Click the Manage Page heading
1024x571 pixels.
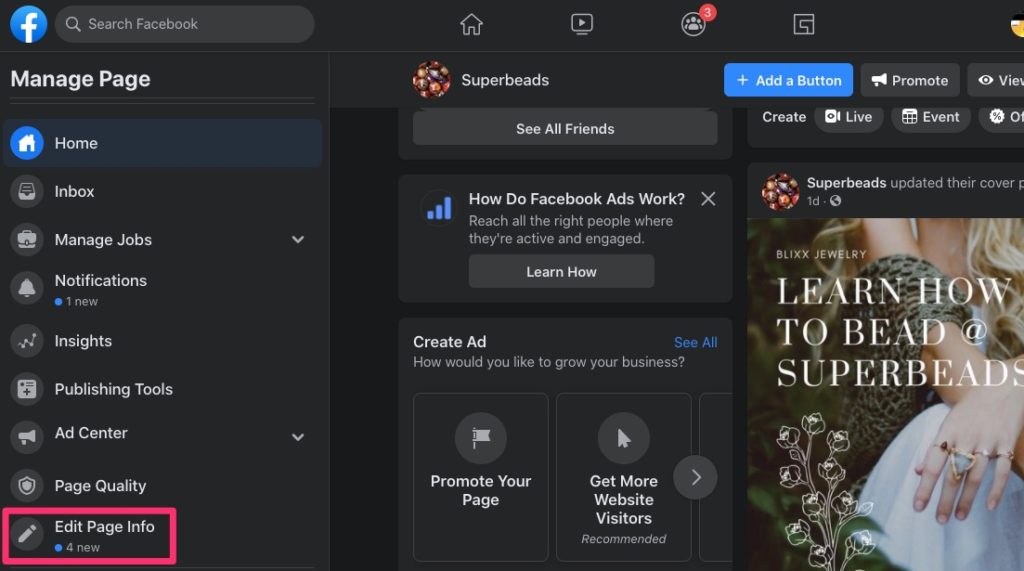(80, 79)
